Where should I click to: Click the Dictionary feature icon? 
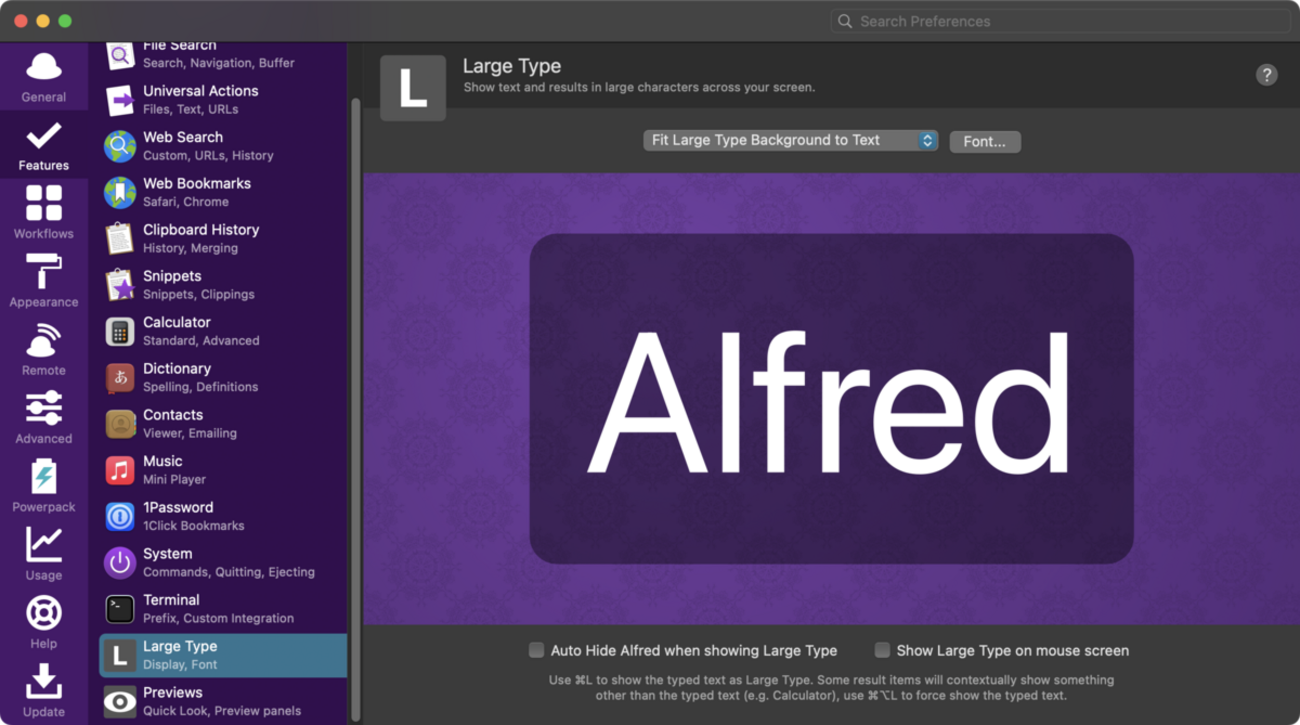[x=120, y=377]
